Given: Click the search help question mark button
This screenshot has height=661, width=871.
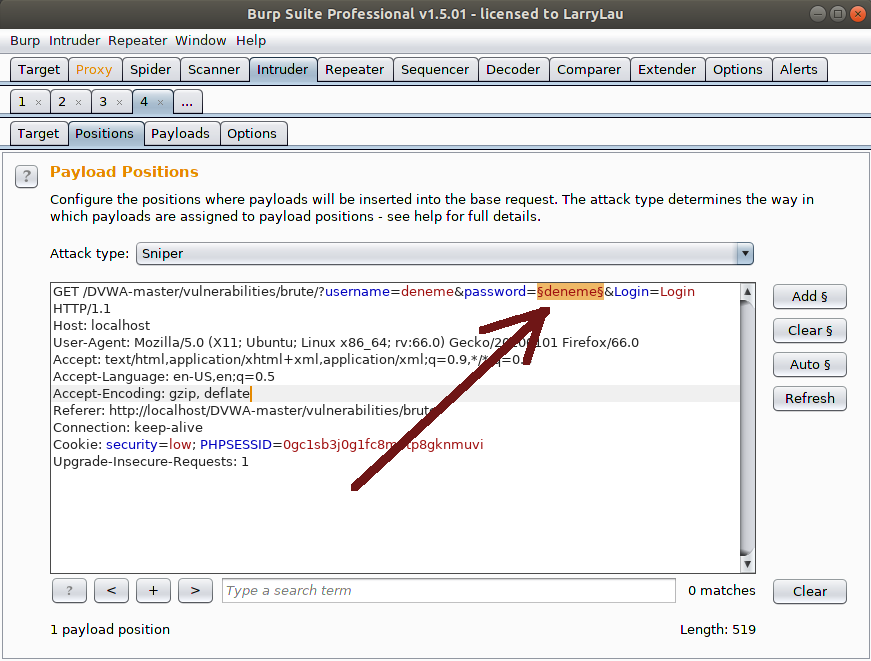Looking at the screenshot, I should [69, 590].
